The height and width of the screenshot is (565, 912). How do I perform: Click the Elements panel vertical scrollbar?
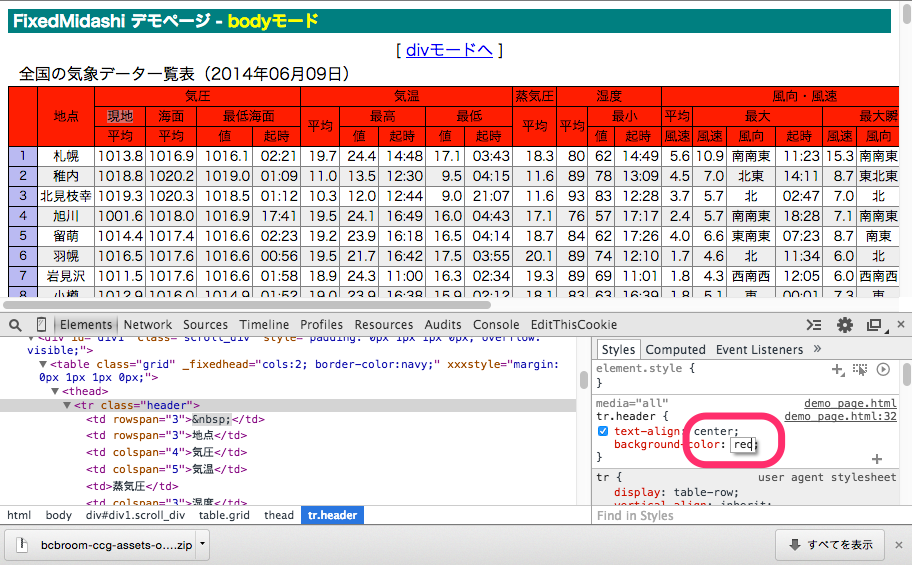pos(583,380)
